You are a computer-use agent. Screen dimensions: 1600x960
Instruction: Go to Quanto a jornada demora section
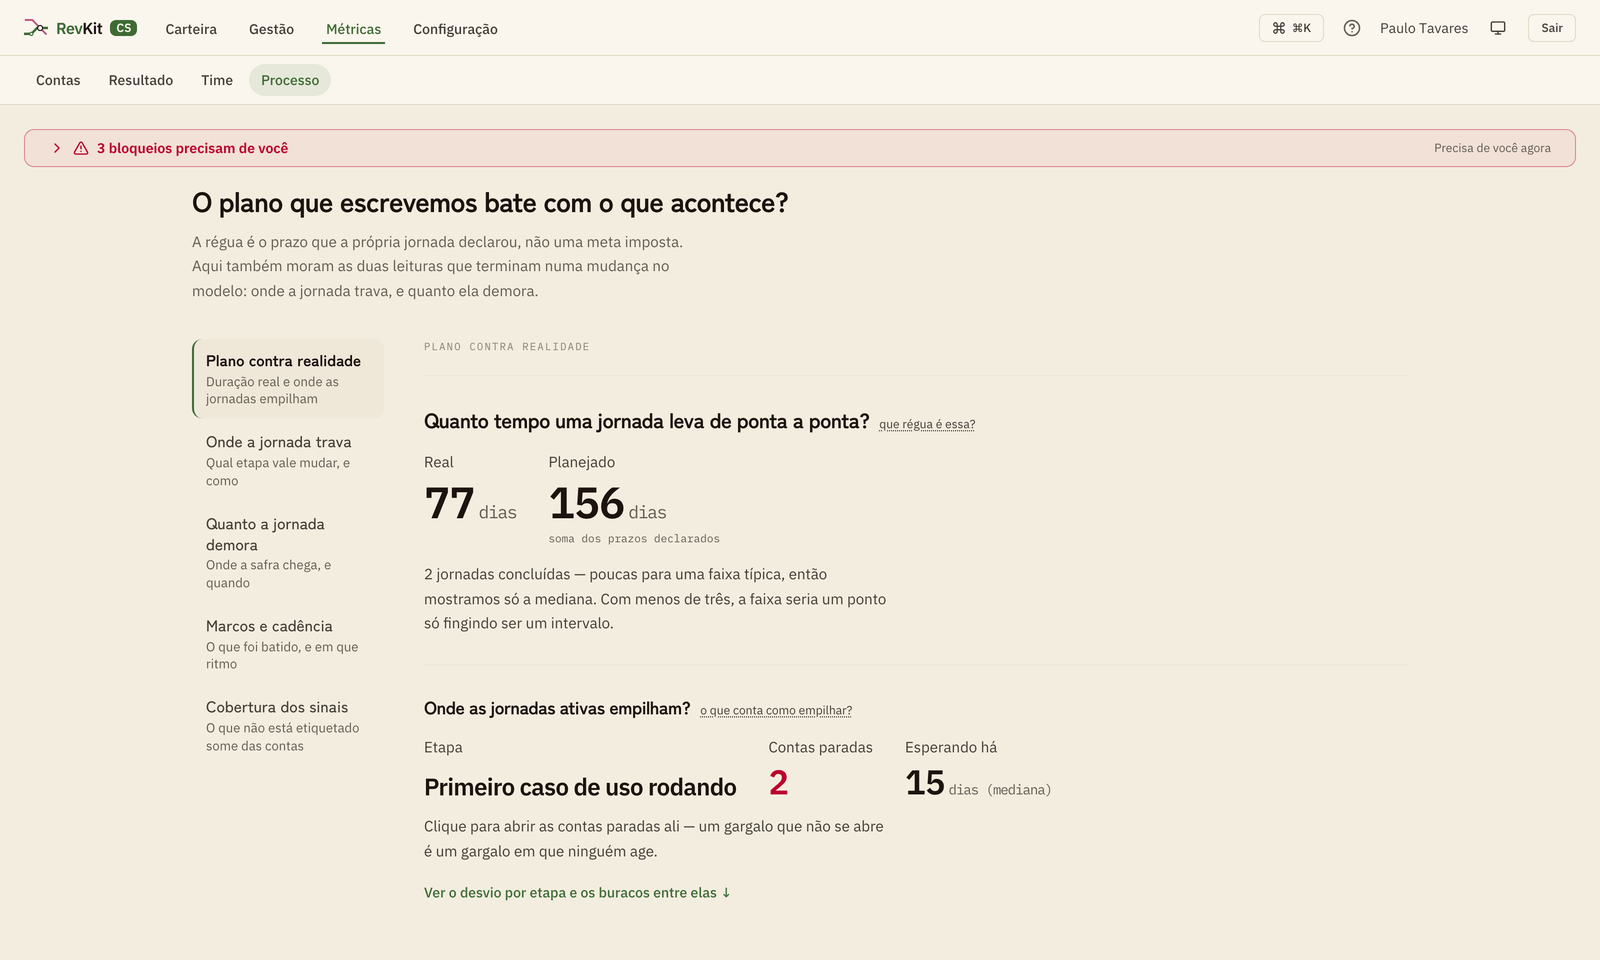(288, 552)
